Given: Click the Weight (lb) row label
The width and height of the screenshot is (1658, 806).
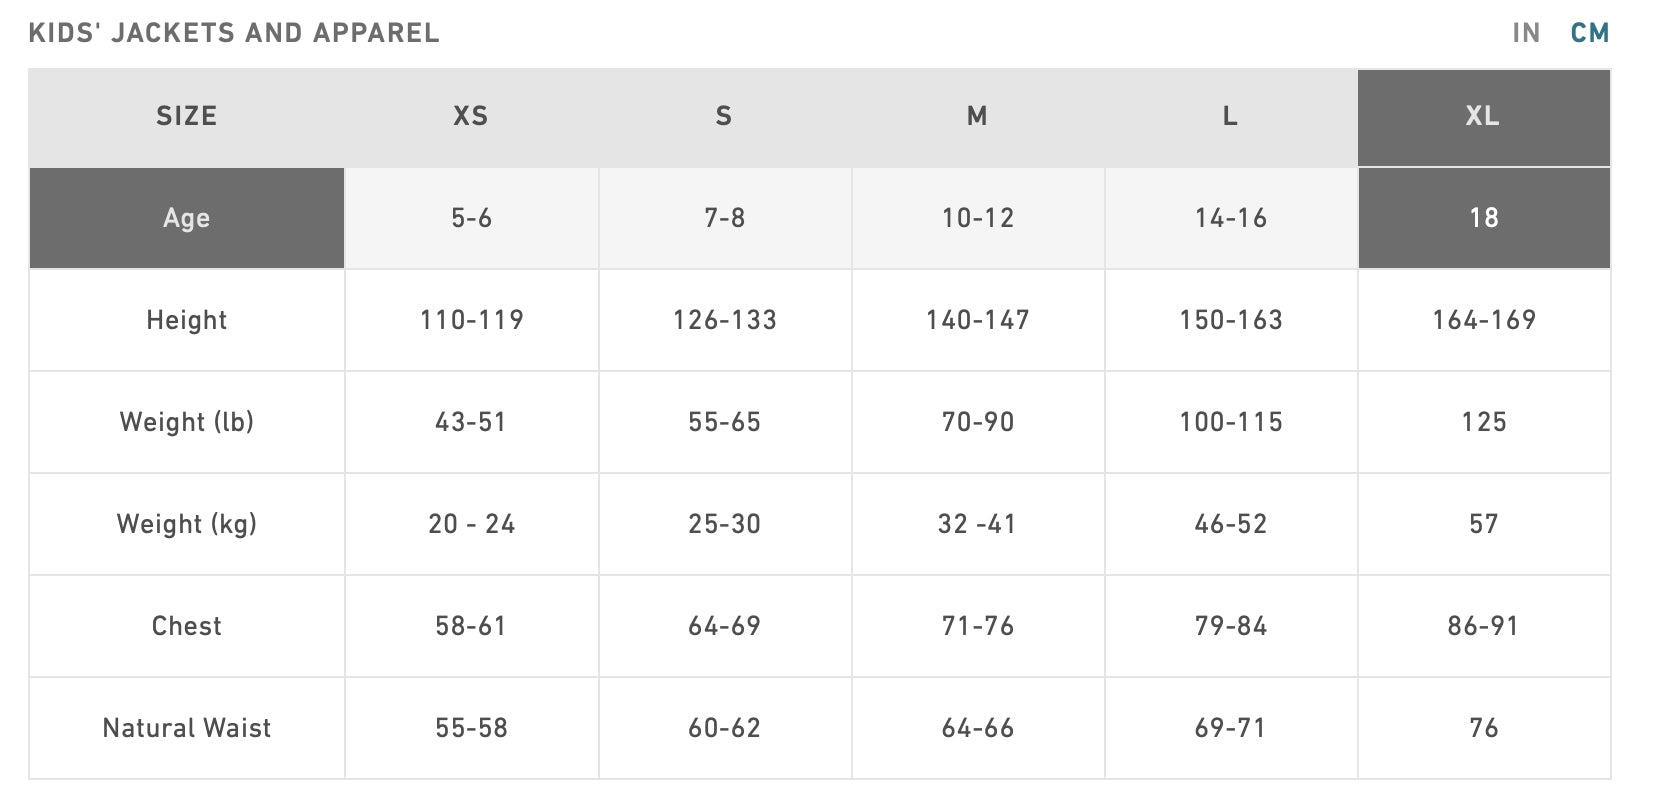Looking at the screenshot, I should 187,422.
